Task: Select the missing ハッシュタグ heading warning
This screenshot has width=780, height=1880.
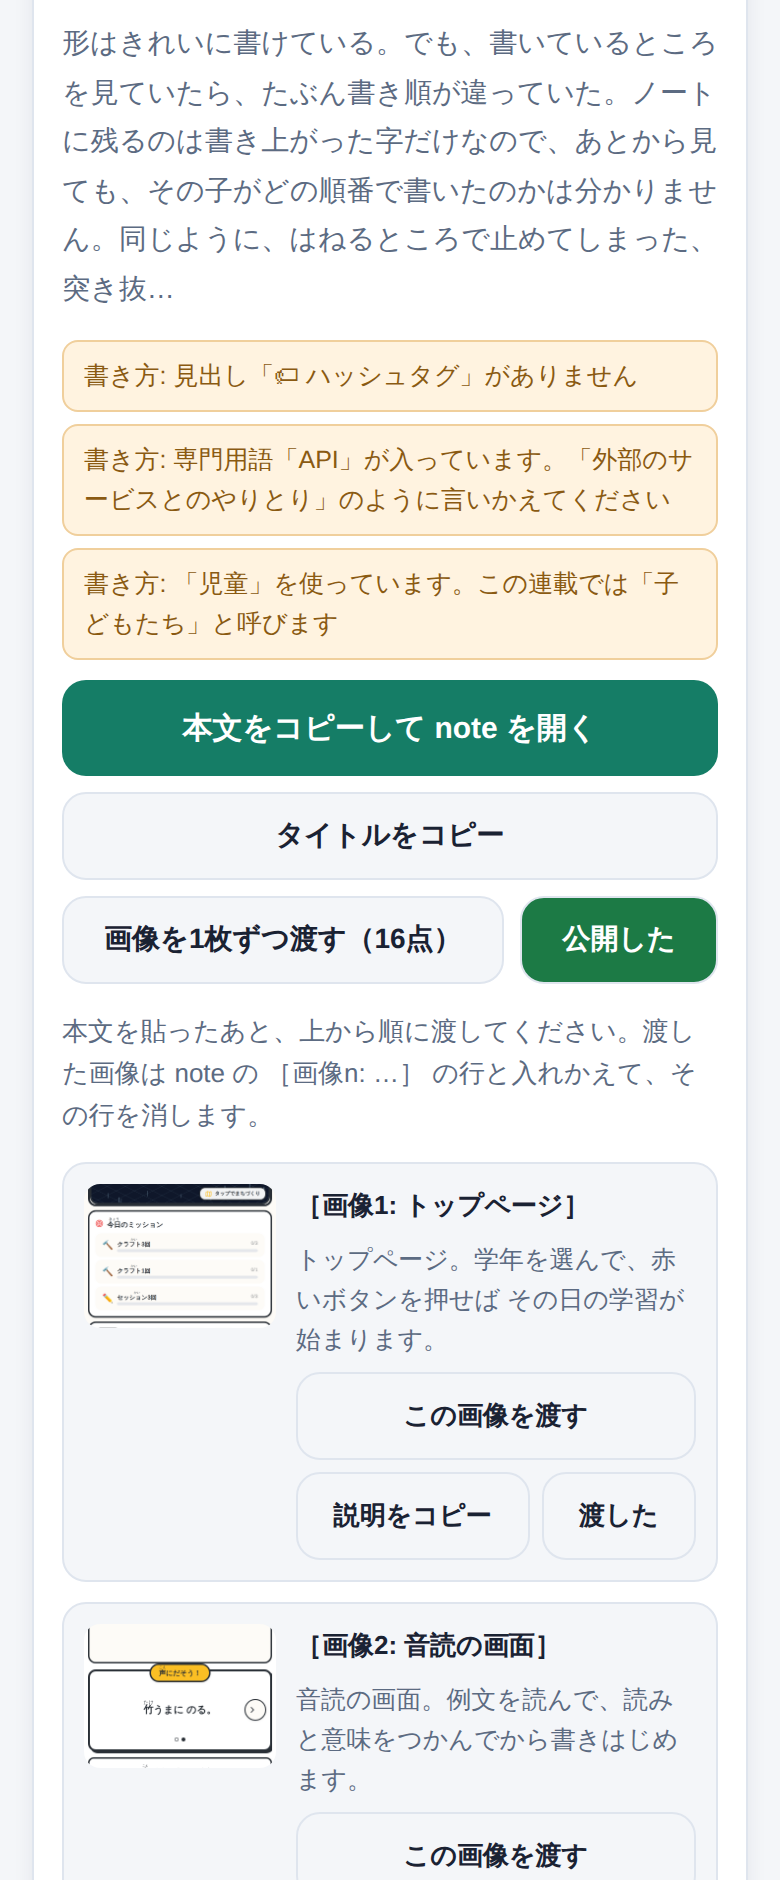Action: [390, 376]
